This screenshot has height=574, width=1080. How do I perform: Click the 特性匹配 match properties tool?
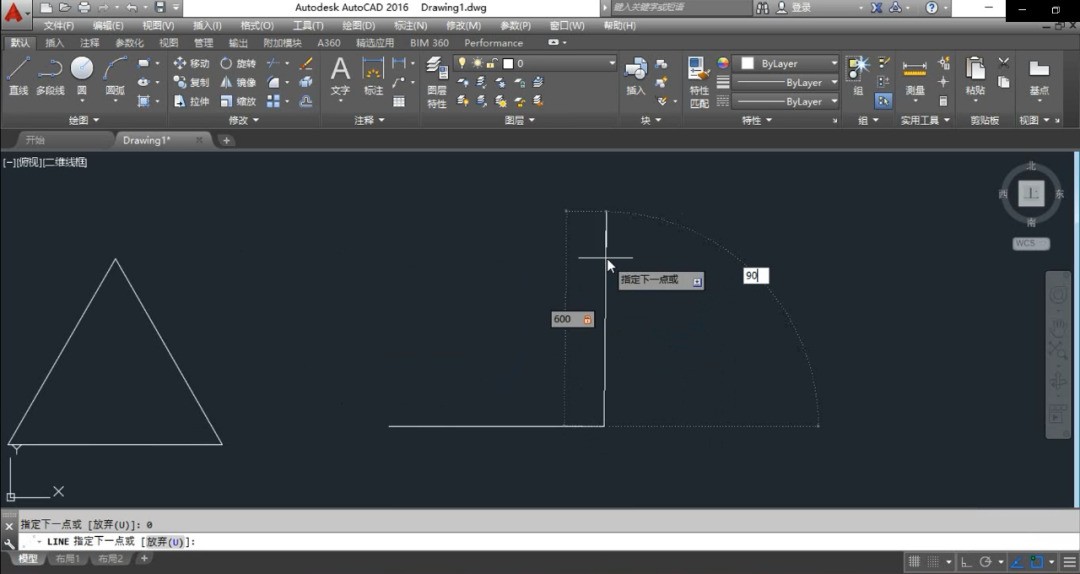click(699, 83)
